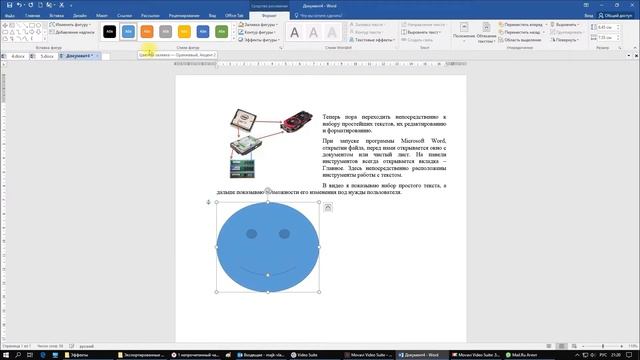The image size is (640, 360).
Task: Open Эффекты фигуры dropdown
Action: pos(259,40)
